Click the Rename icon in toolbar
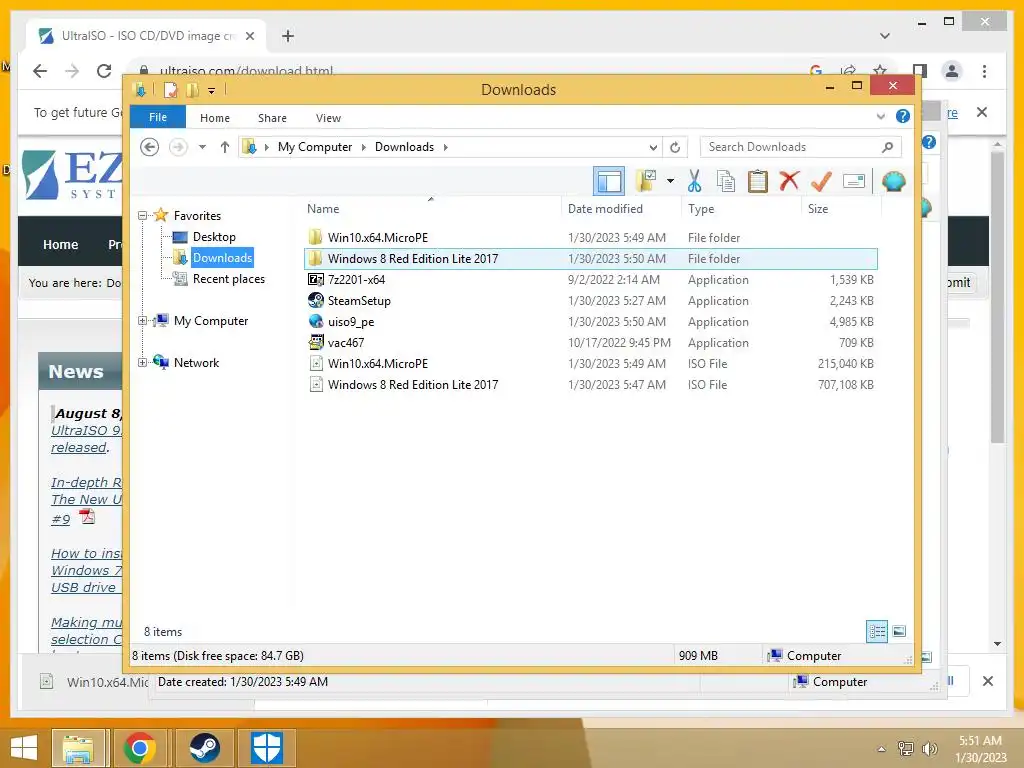Screen dimensions: 1024x768 (x=854, y=181)
